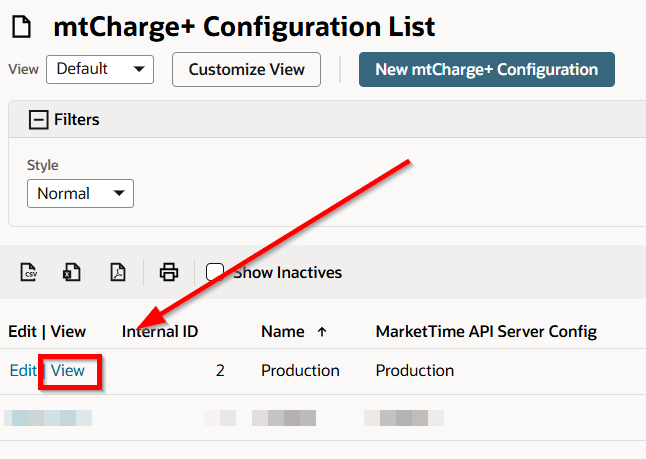Toggle the Show Inactives checkbox

tap(215, 272)
